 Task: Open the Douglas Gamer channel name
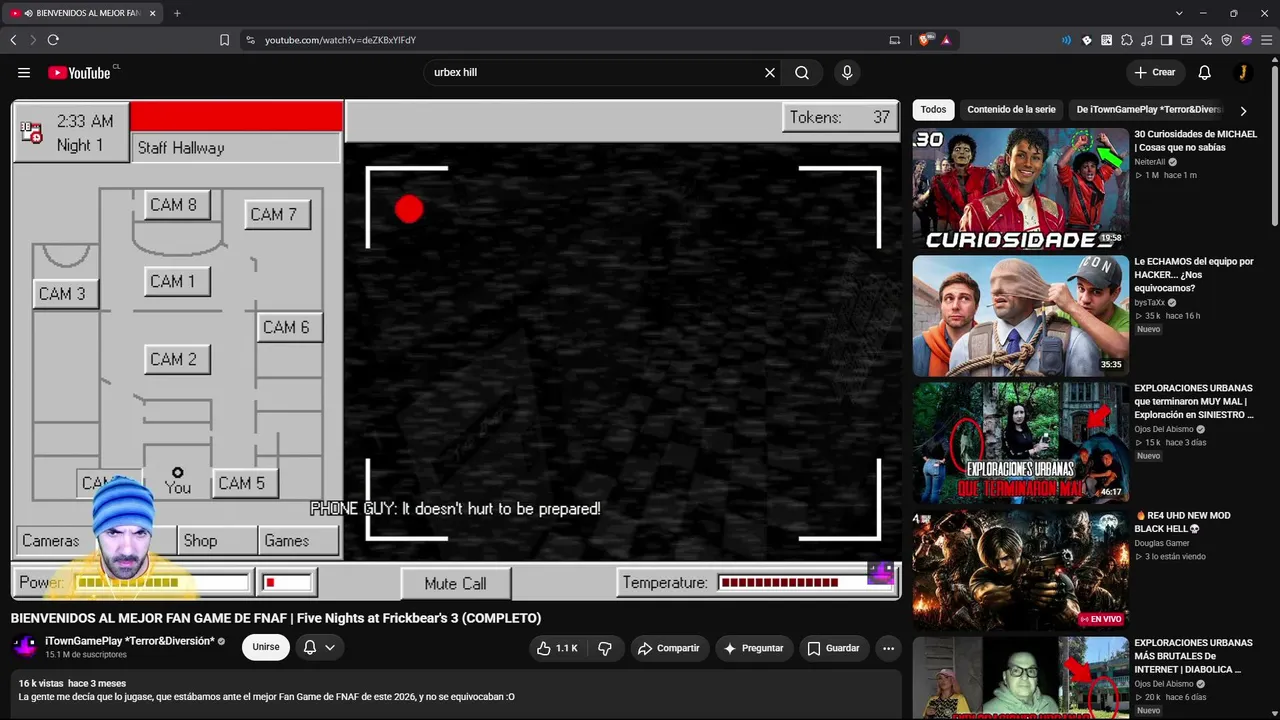coord(1163,543)
